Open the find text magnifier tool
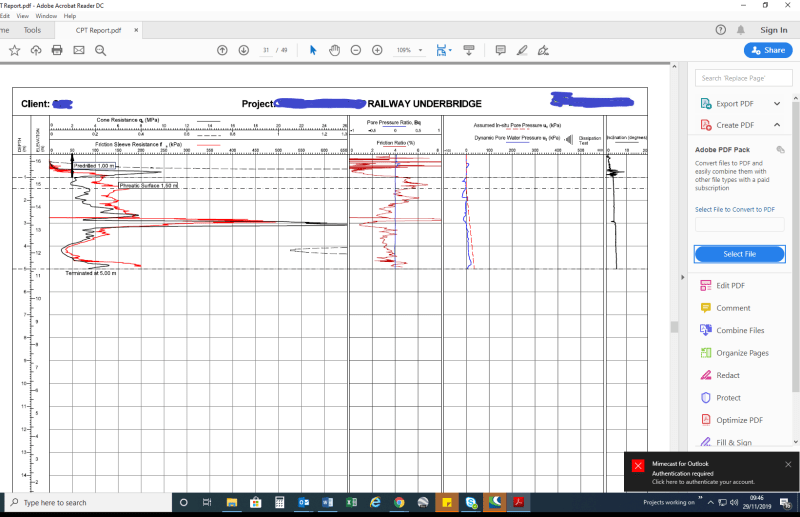The image size is (800, 517). point(101,50)
